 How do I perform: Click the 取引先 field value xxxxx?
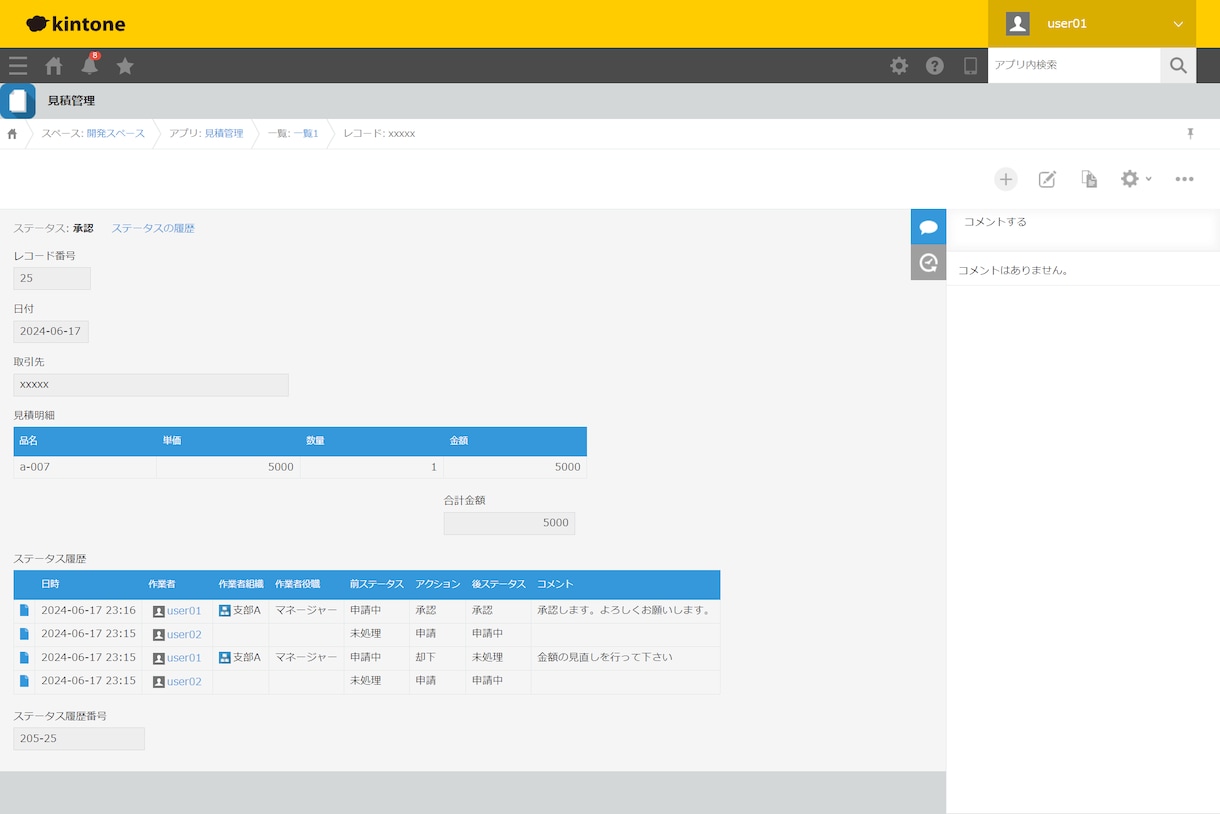[151, 385]
